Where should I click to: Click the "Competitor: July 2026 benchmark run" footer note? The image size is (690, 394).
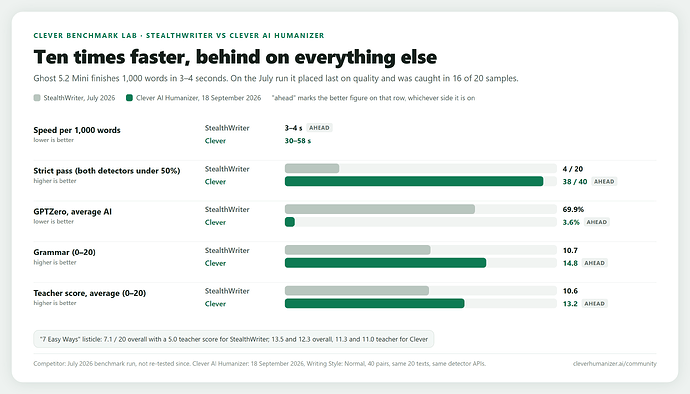(260, 364)
